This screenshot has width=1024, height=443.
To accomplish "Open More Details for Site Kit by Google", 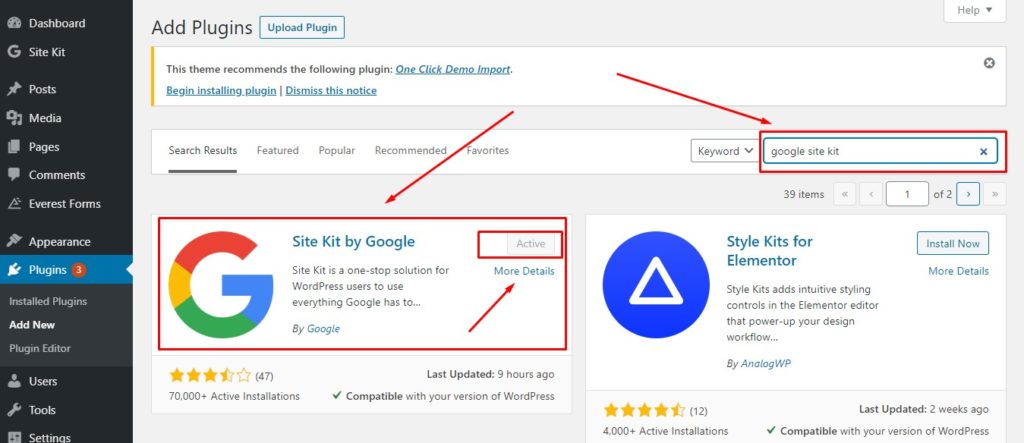I will pyautogui.click(x=523, y=271).
